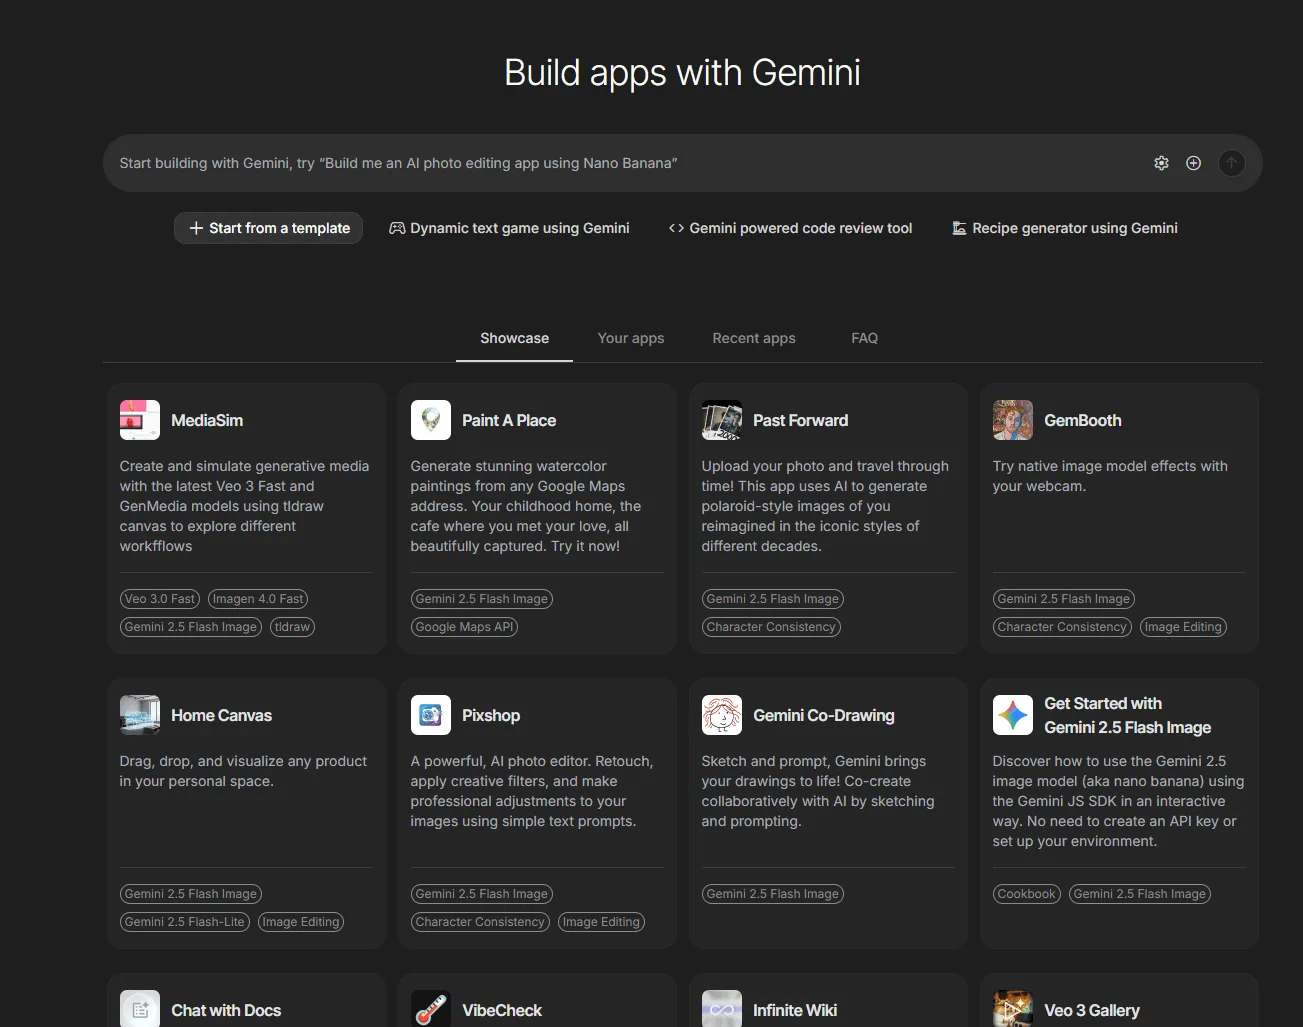Image resolution: width=1303 pixels, height=1027 pixels.
Task: Click "Sketch and prompt" Co-Drawing description
Action: 818,791
